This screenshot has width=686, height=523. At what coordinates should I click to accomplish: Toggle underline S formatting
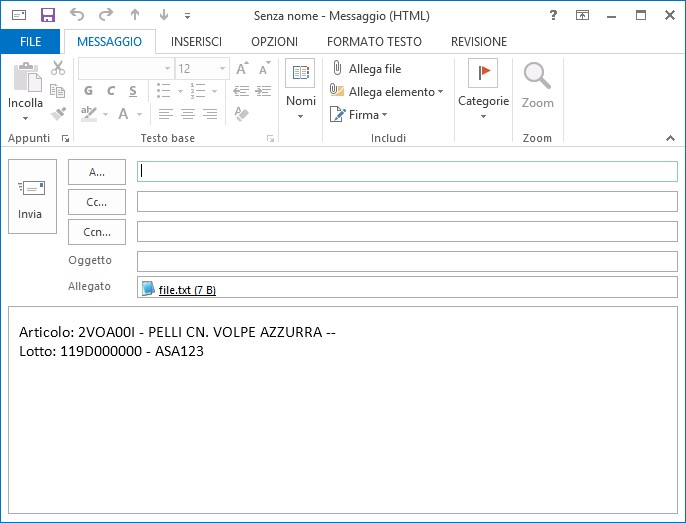point(133,91)
